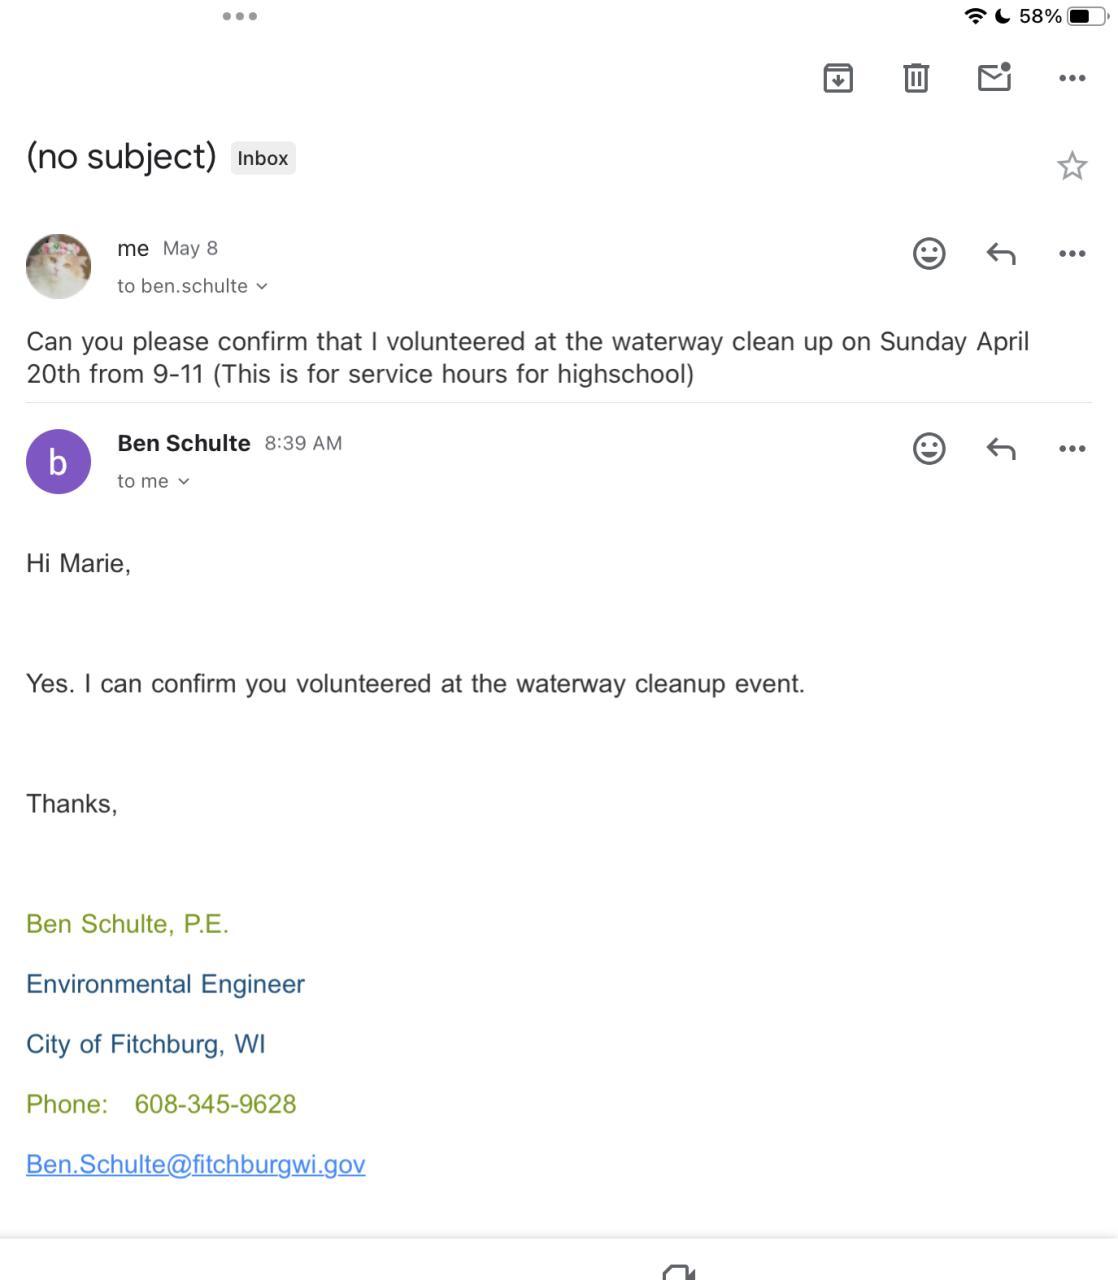The image size is (1118, 1280).
Task: Add emoji reaction to my sent message
Action: [929, 253]
